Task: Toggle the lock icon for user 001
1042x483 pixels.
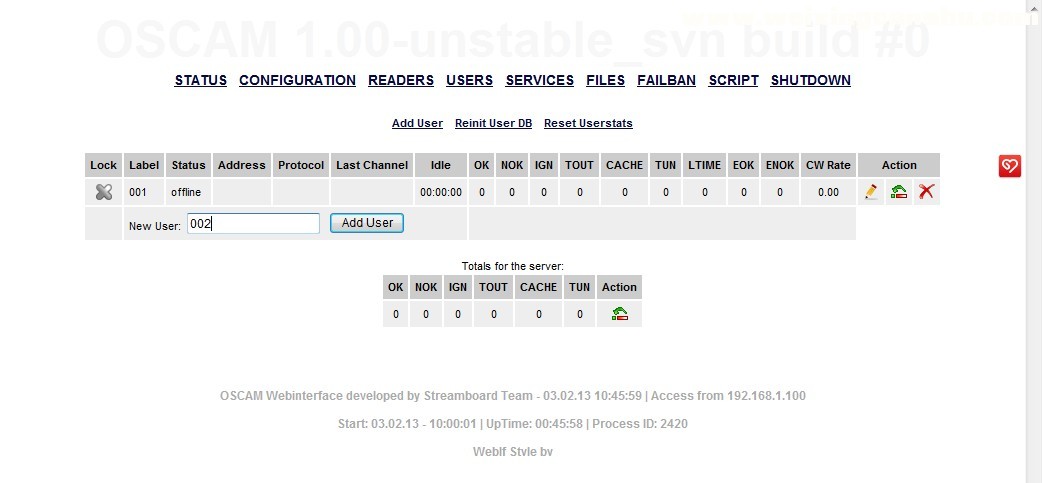Action: pos(103,192)
